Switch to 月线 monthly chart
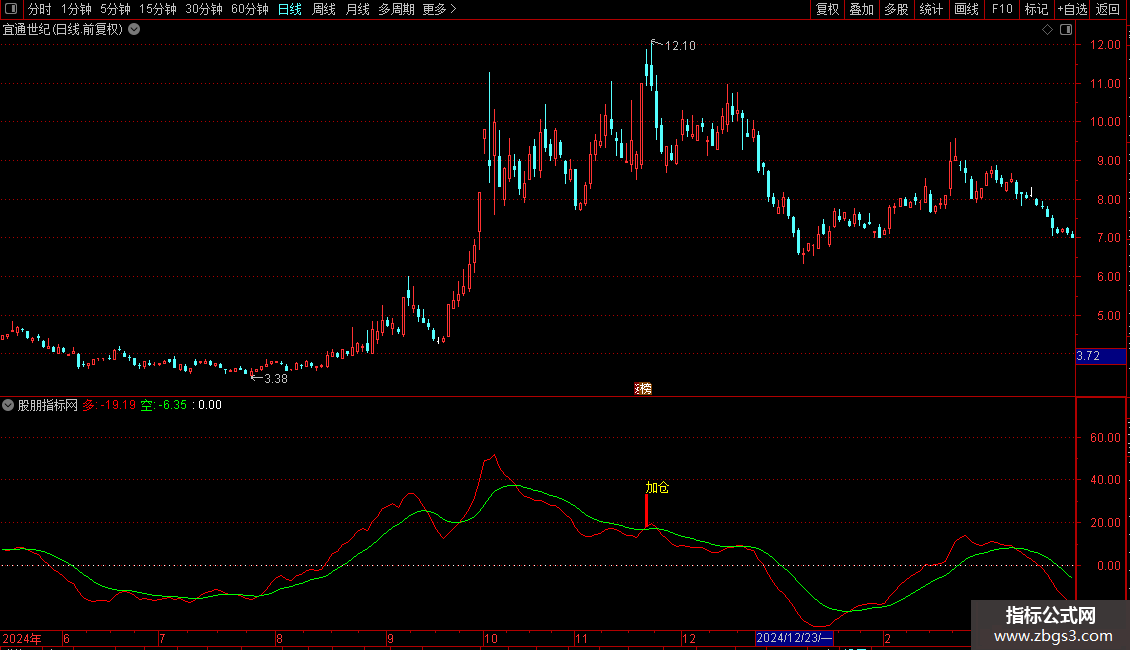This screenshot has width=1130, height=650. [x=357, y=9]
